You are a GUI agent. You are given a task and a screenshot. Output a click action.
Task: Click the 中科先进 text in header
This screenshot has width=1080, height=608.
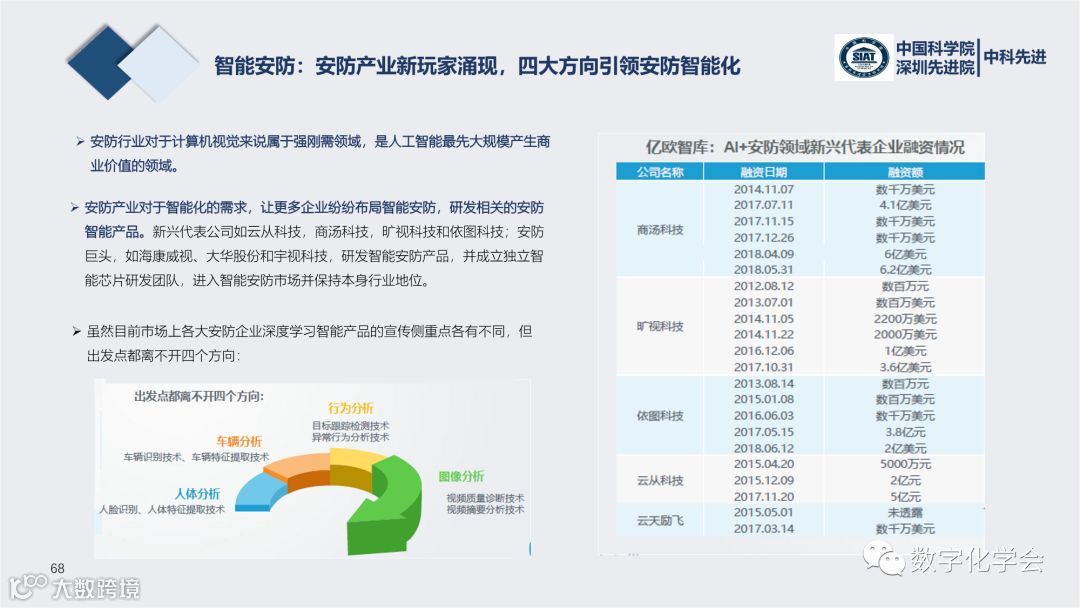click(x=1015, y=56)
